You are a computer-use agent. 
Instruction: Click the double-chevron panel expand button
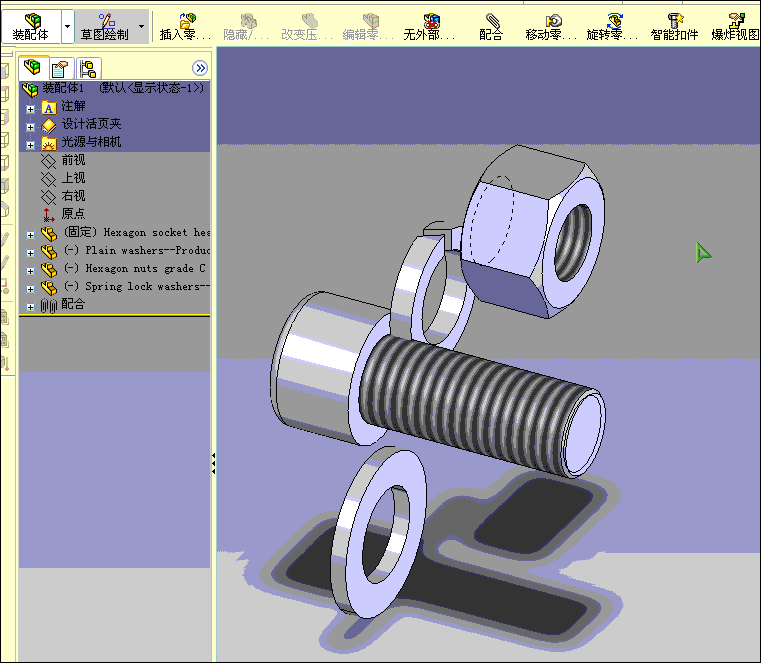click(x=200, y=68)
